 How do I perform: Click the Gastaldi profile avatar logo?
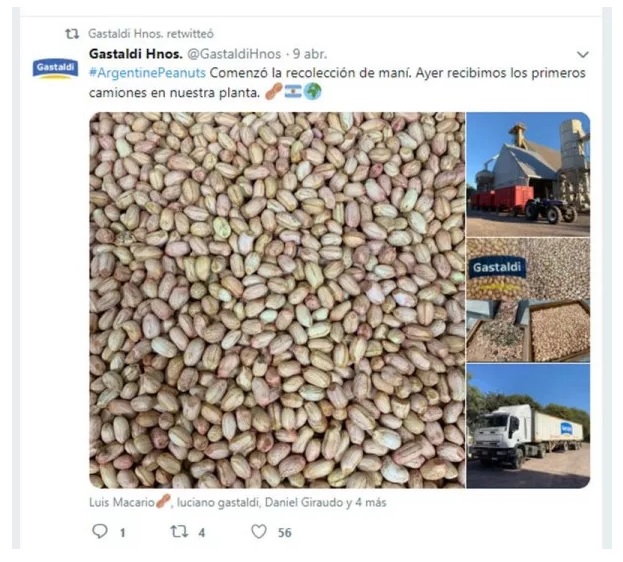55,68
